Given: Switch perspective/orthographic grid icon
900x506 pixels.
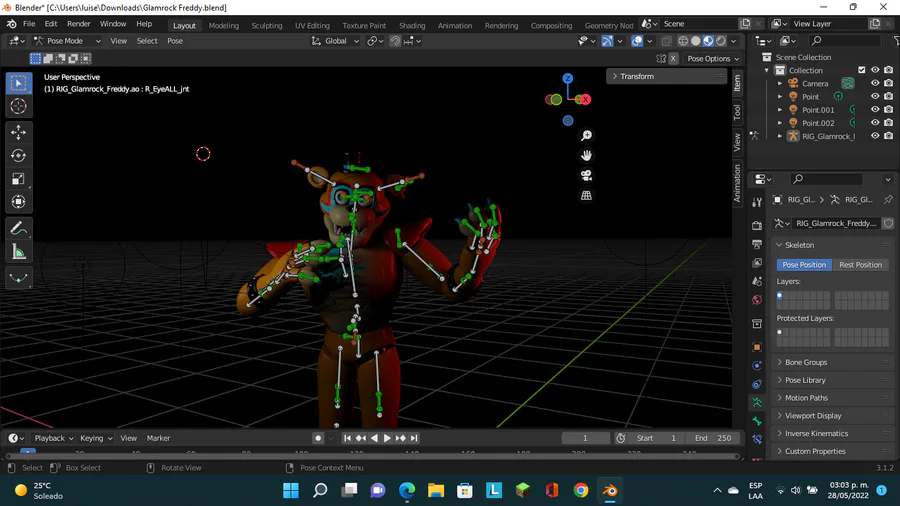Looking at the screenshot, I should 586,196.
